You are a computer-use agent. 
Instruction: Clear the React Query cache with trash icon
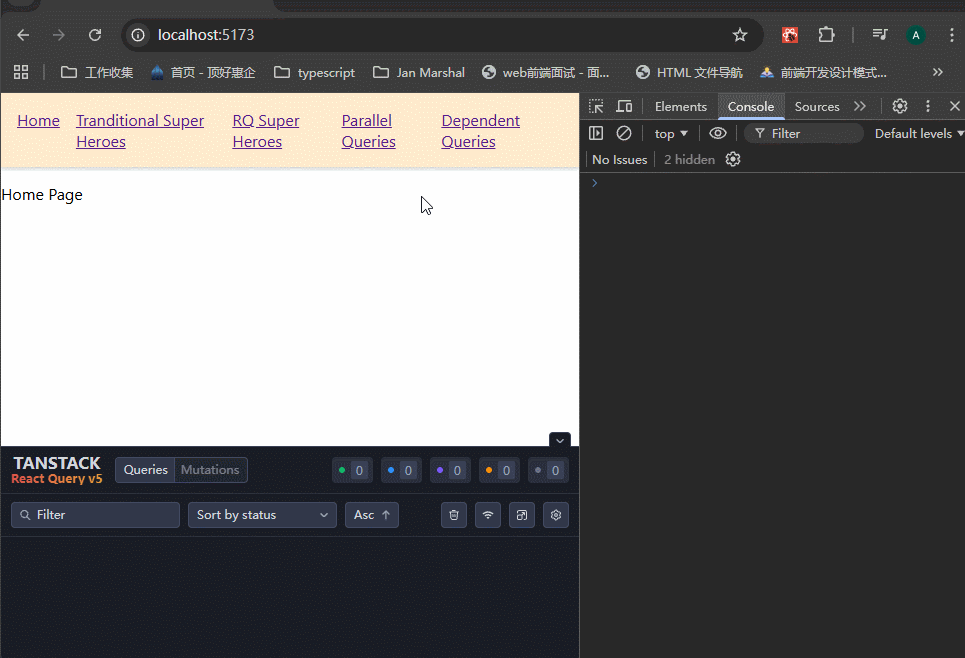click(454, 515)
